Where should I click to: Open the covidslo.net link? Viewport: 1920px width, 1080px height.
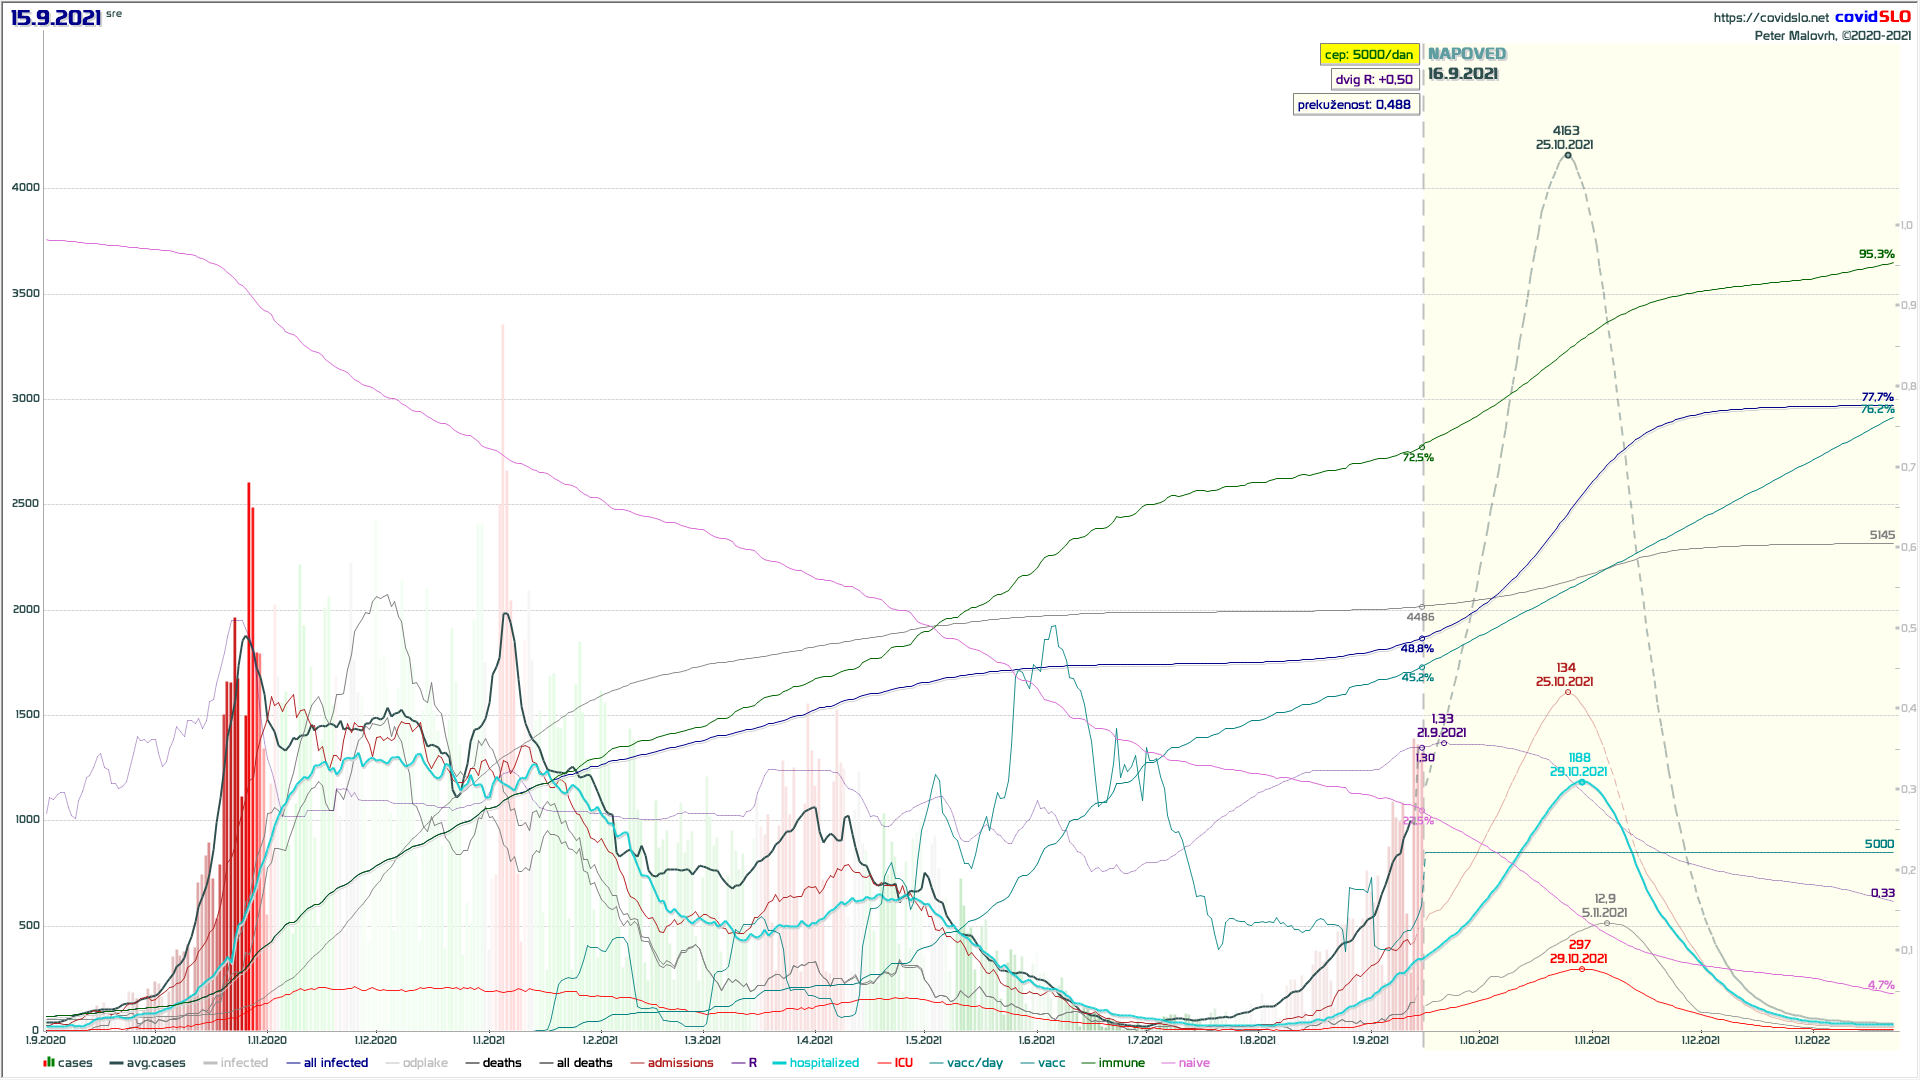click(x=1771, y=17)
